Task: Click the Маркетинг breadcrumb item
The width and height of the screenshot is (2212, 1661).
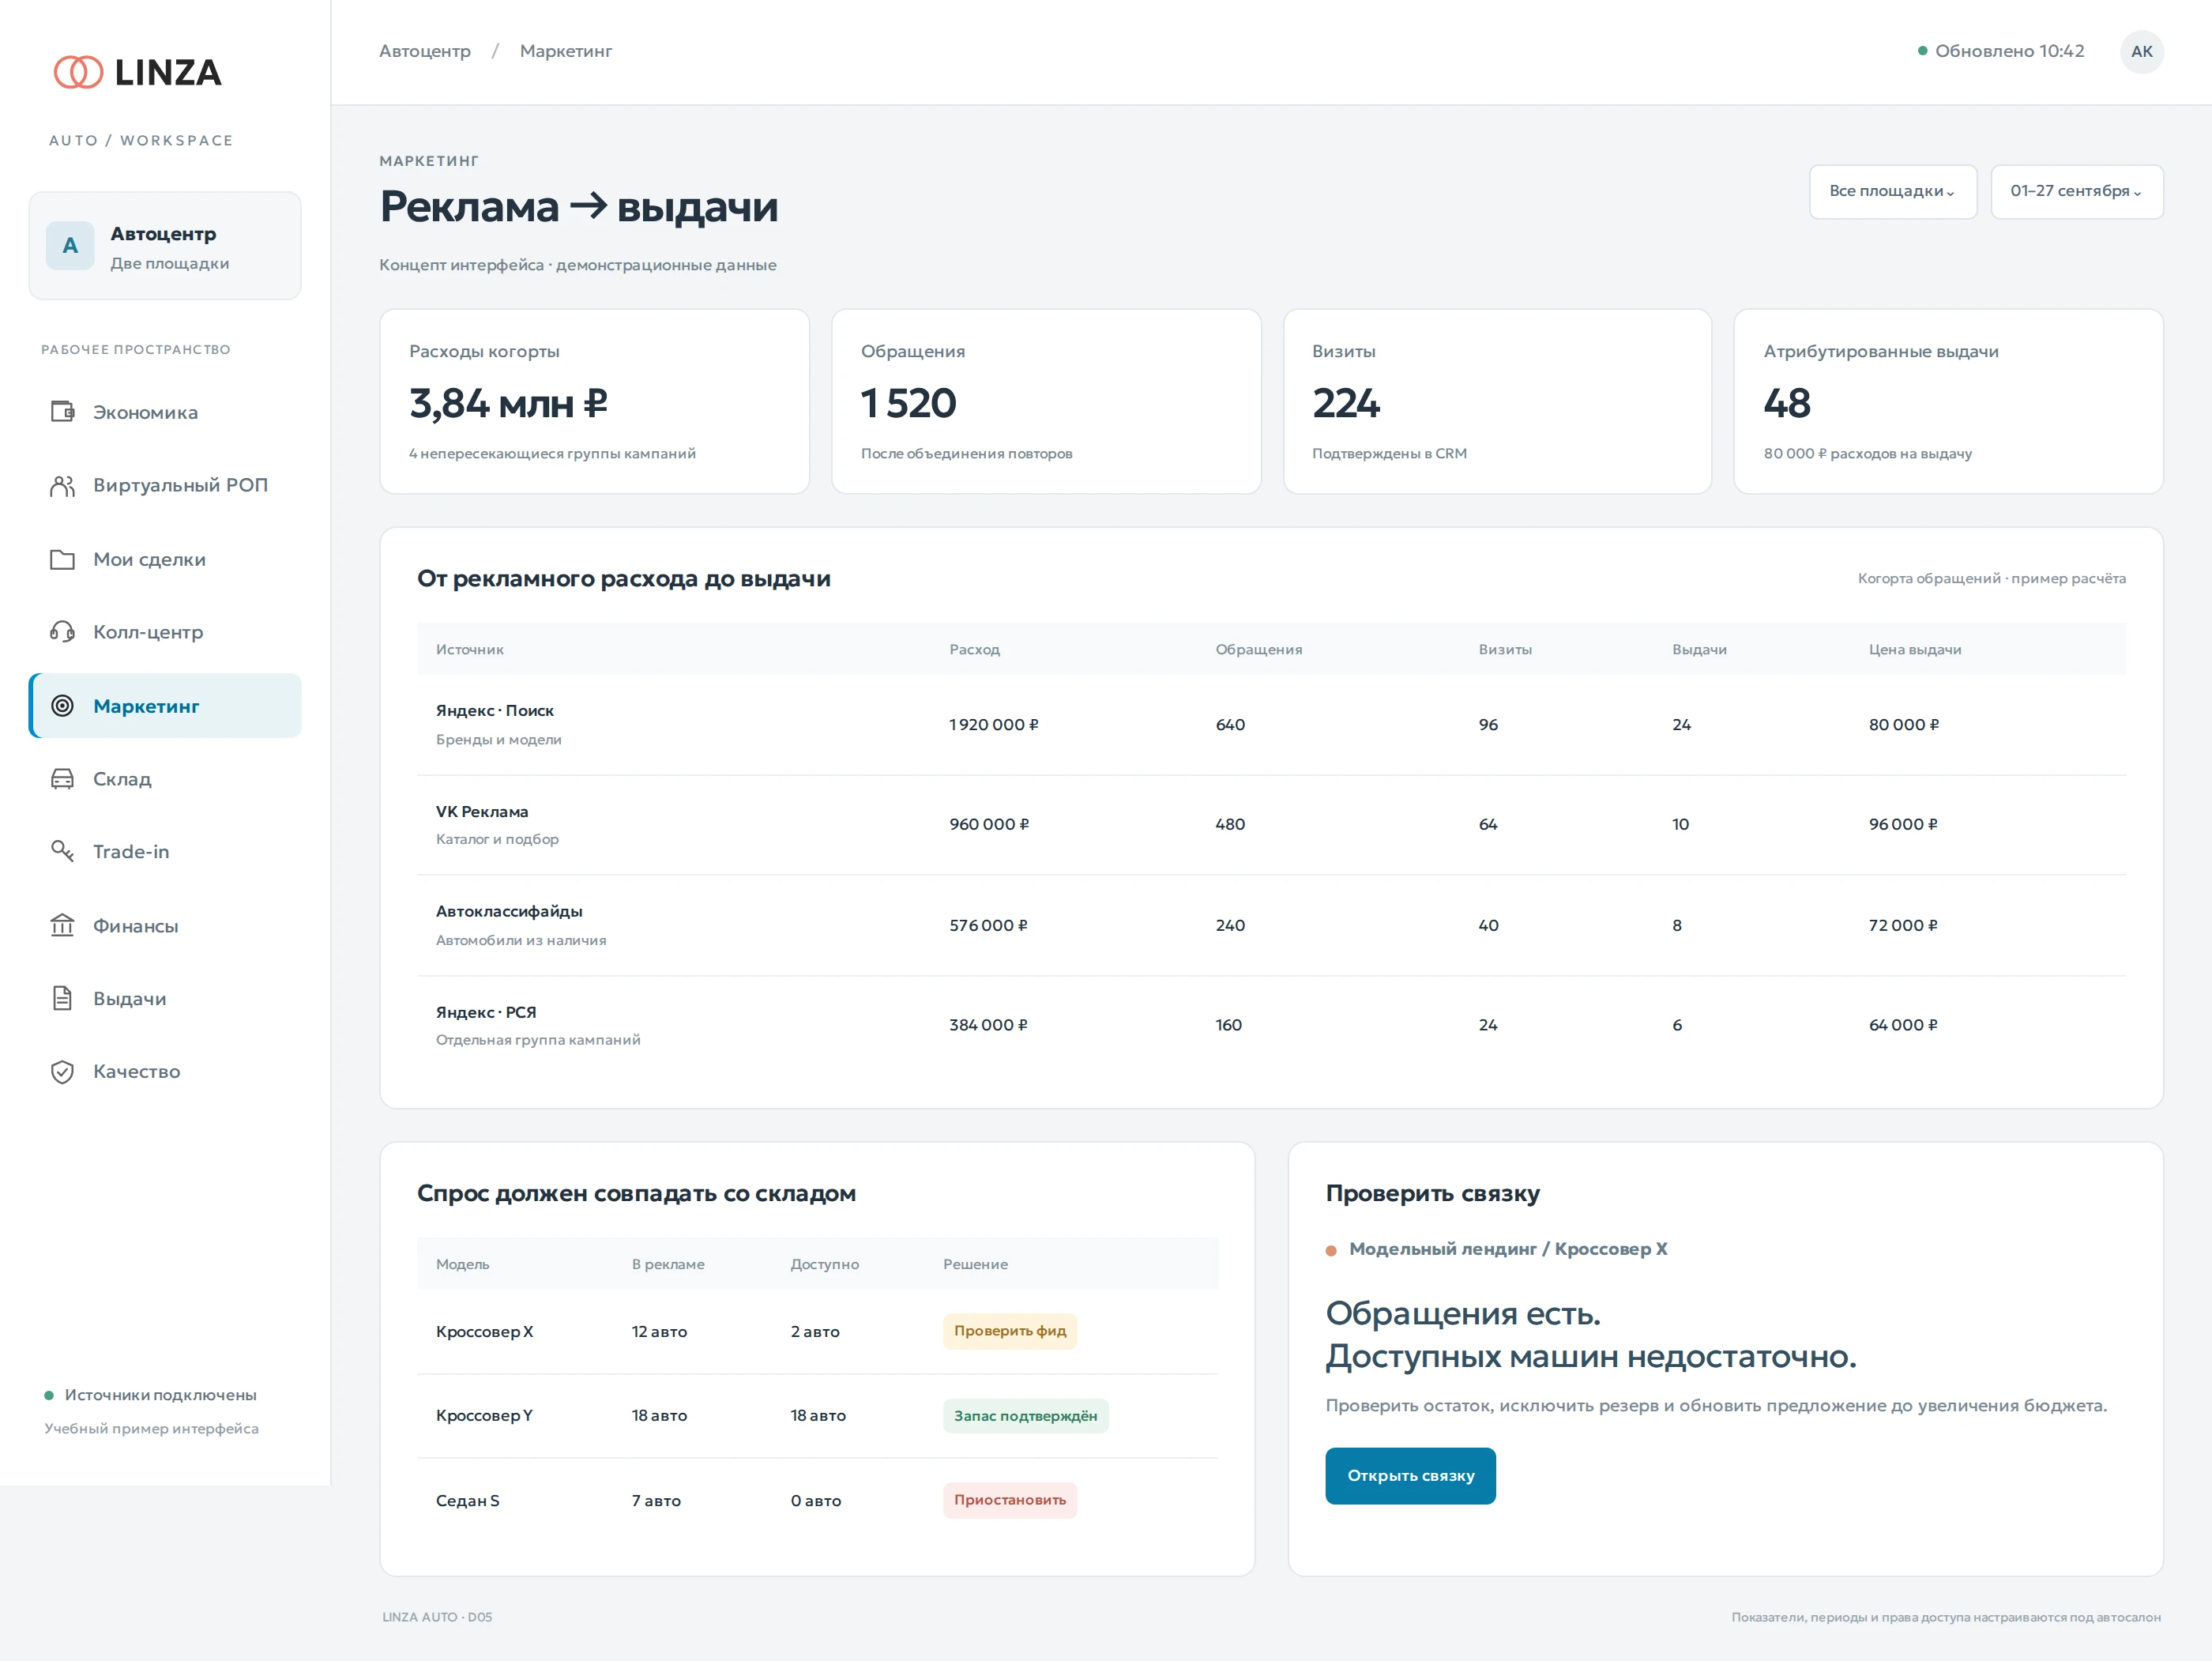Action: click(x=565, y=51)
